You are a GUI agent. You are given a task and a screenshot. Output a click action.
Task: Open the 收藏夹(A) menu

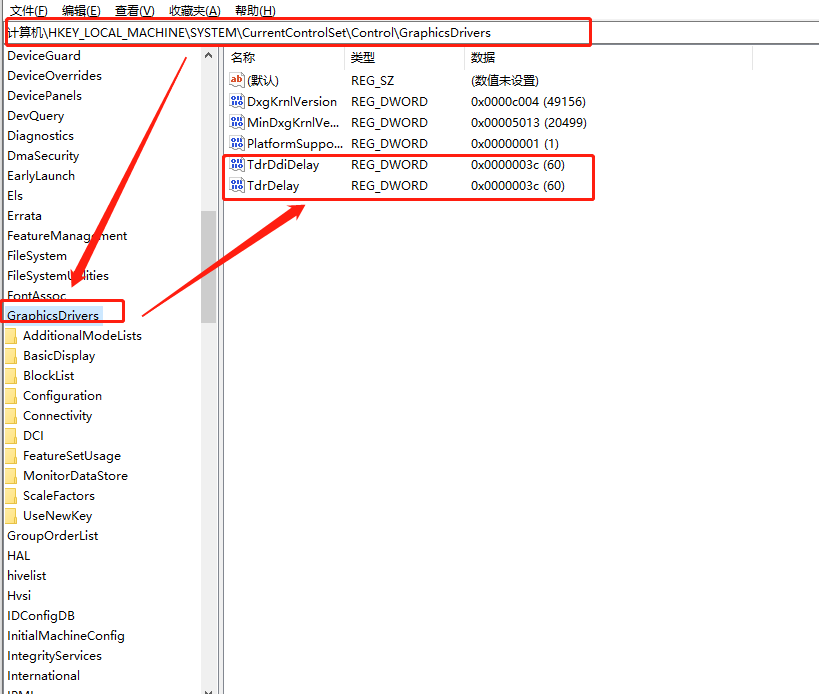pos(195,10)
